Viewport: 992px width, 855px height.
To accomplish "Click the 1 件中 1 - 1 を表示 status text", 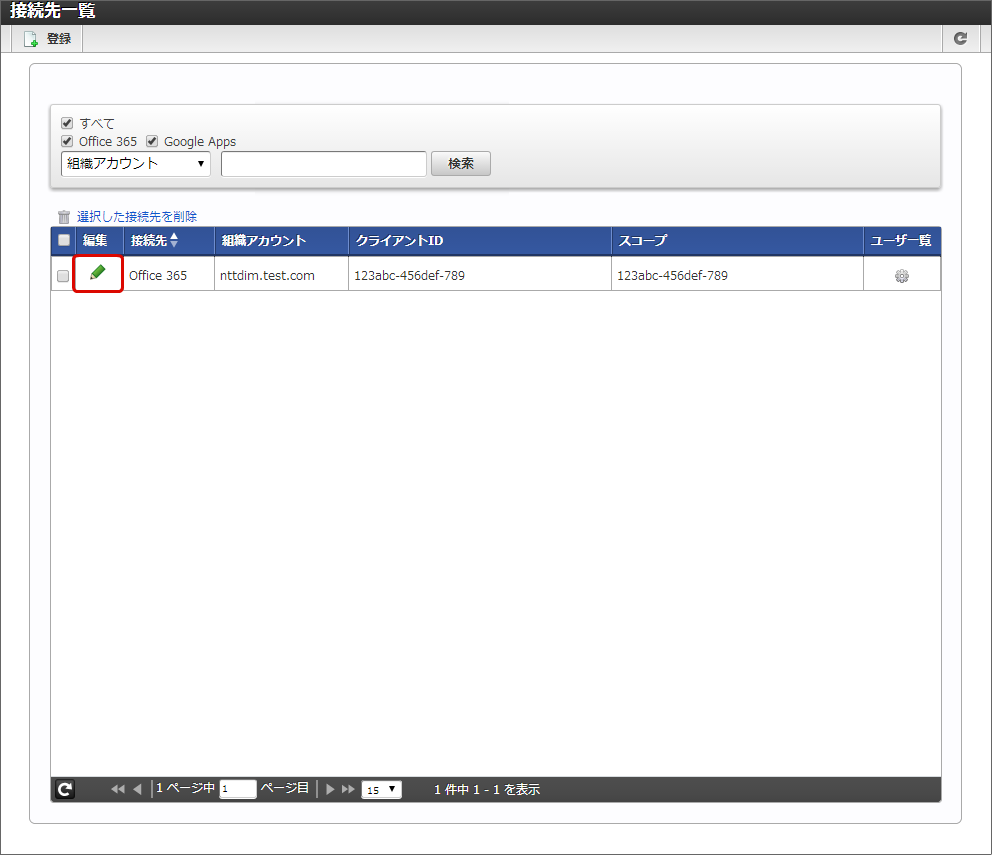I will 487,789.
